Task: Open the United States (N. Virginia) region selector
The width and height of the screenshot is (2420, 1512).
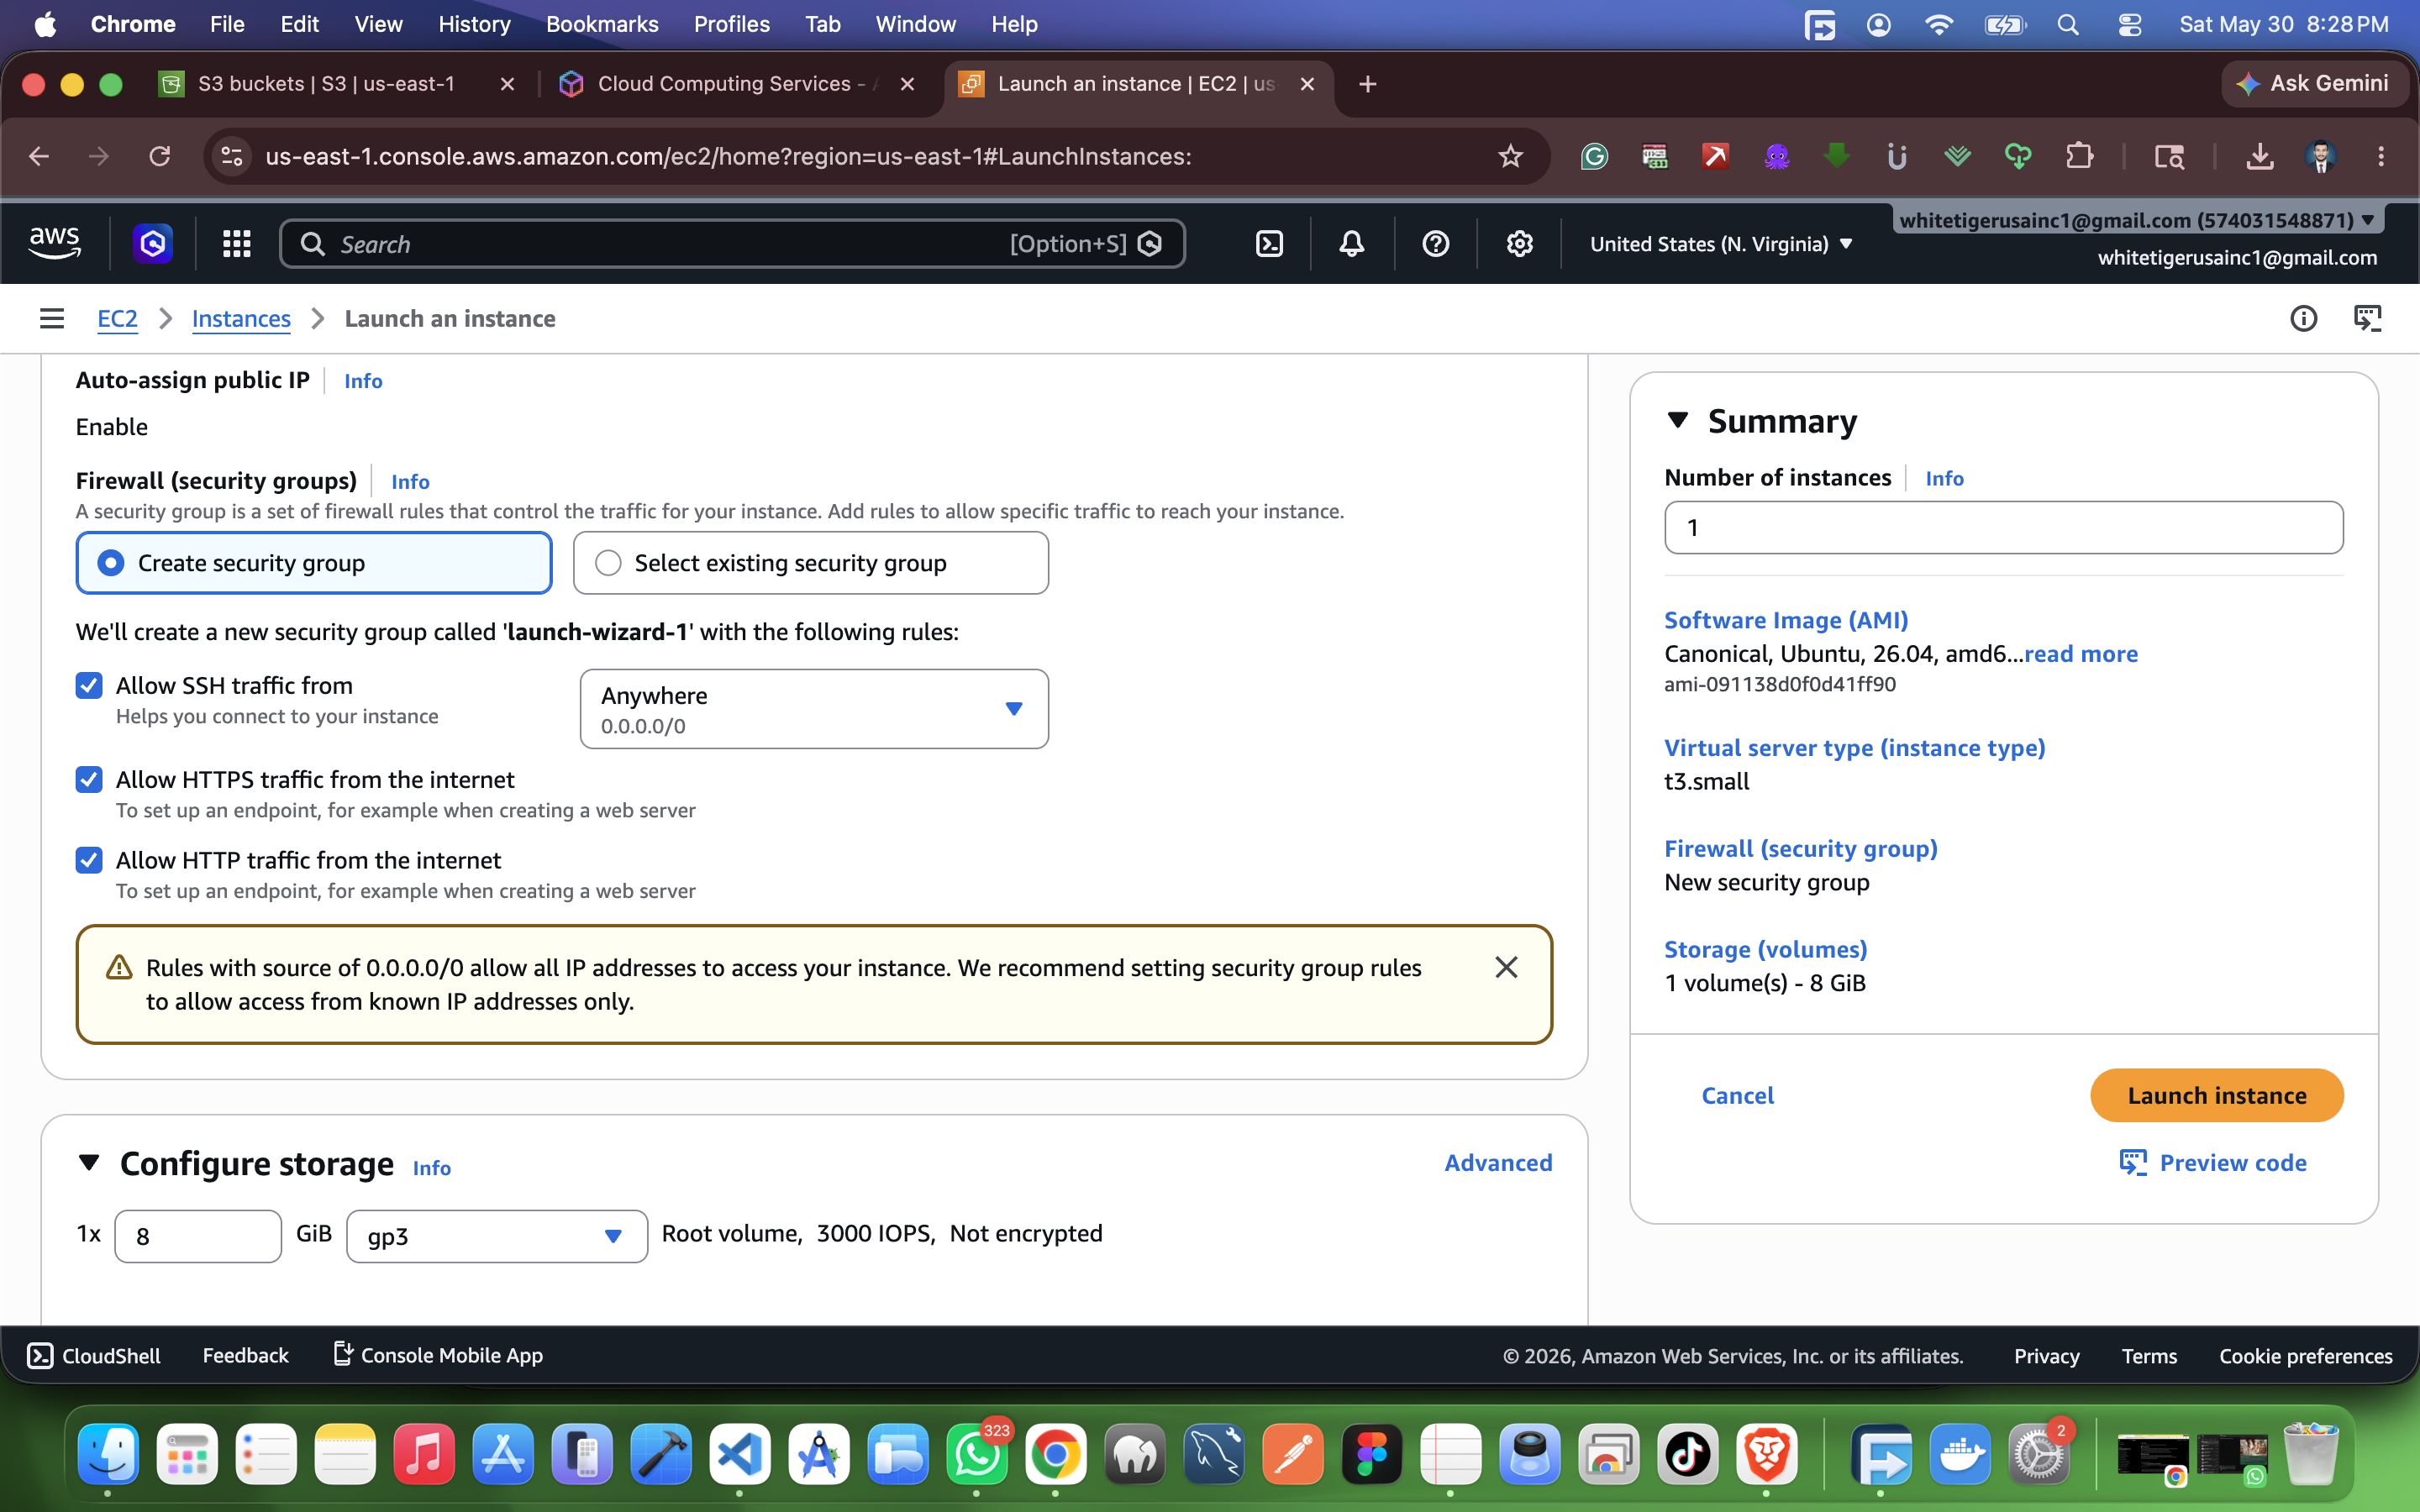Action: click(1721, 244)
